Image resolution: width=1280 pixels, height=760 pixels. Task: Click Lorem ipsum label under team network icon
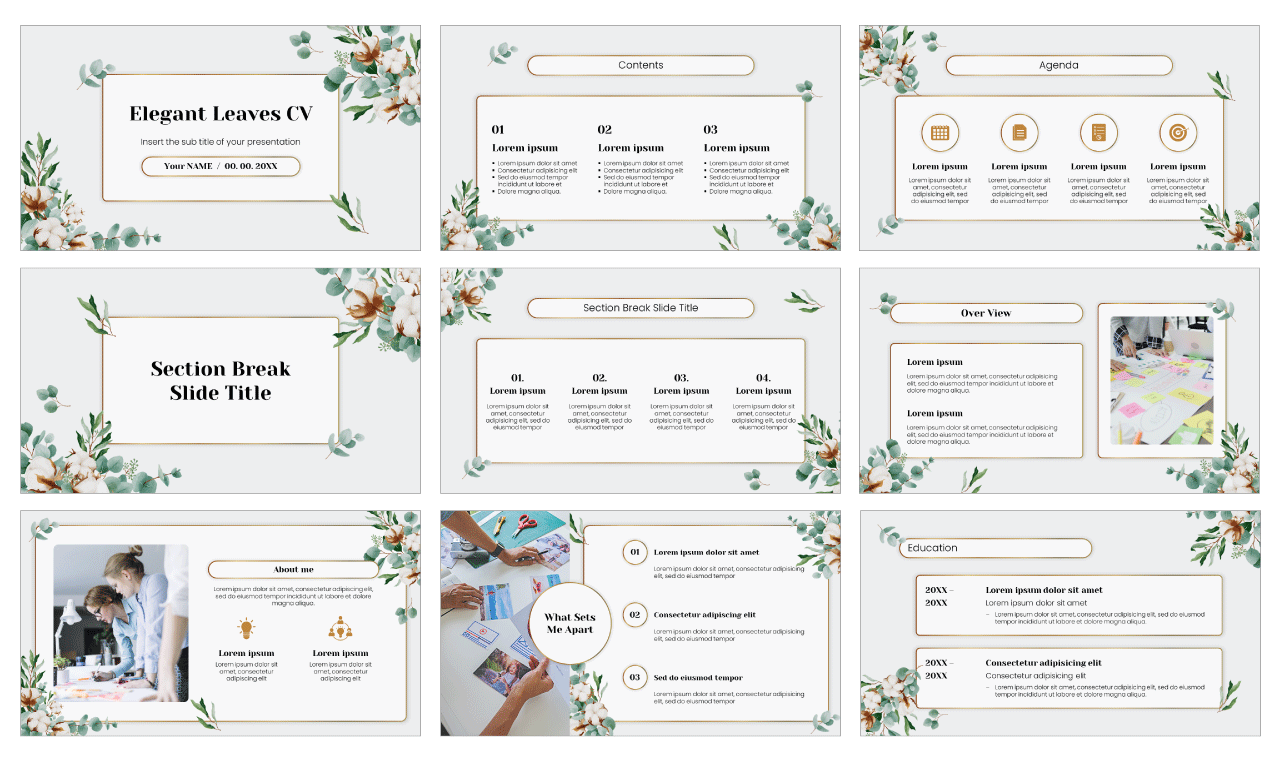pyautogui.click(x=340, y=653)
